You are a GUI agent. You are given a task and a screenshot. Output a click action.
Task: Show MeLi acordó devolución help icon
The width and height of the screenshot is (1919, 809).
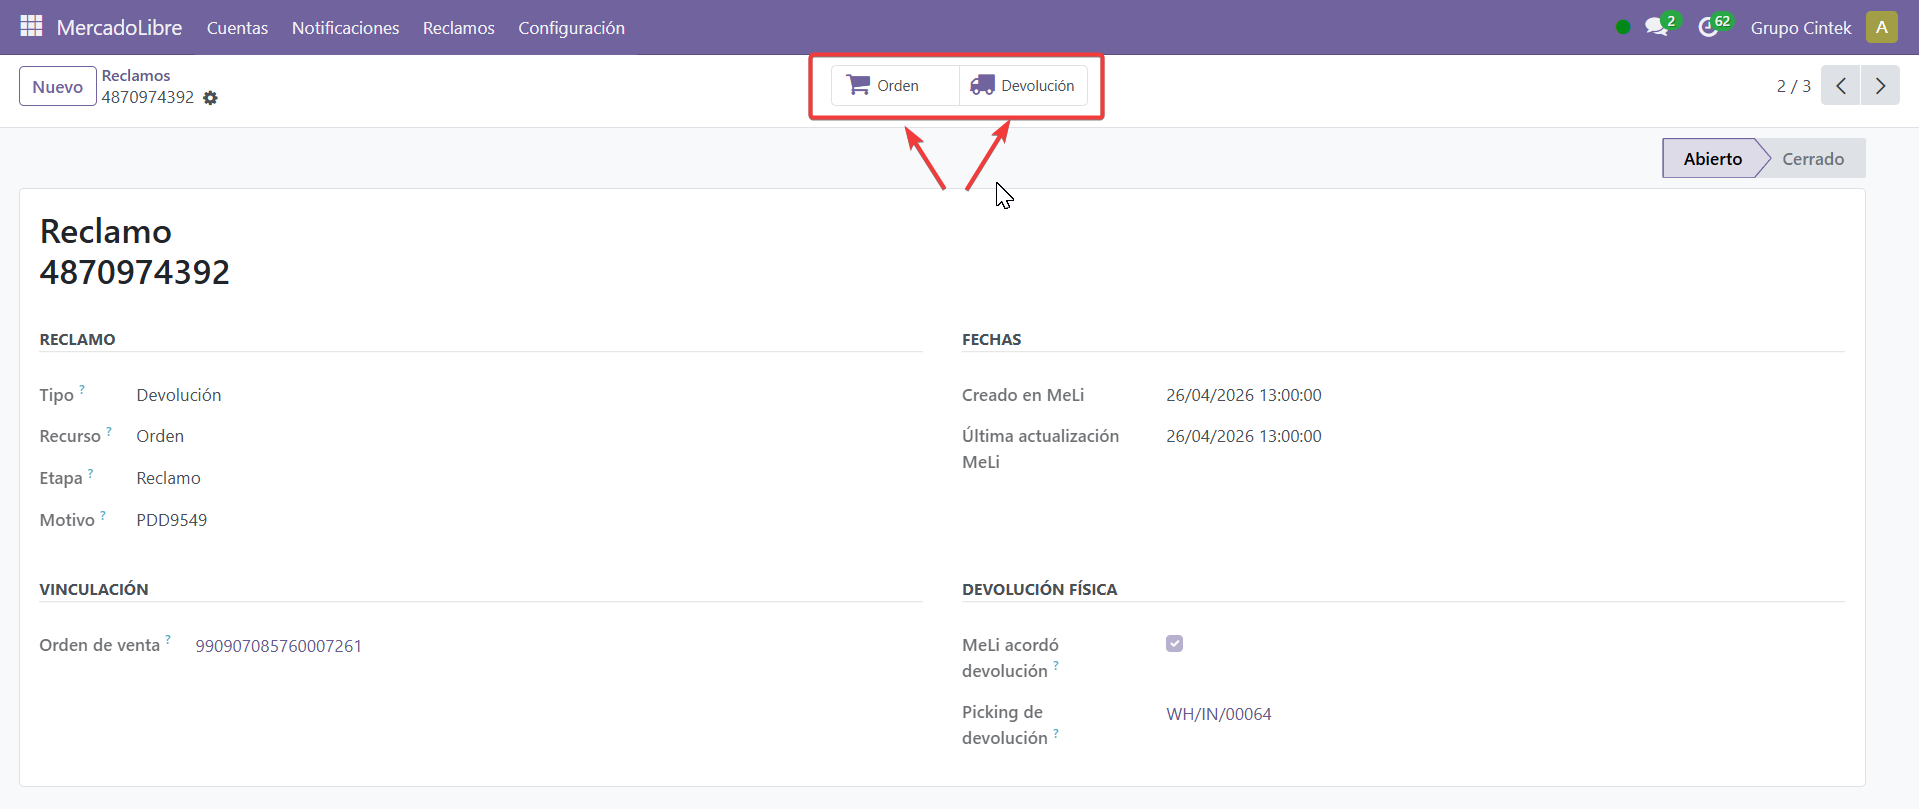tap(1056, 665)
